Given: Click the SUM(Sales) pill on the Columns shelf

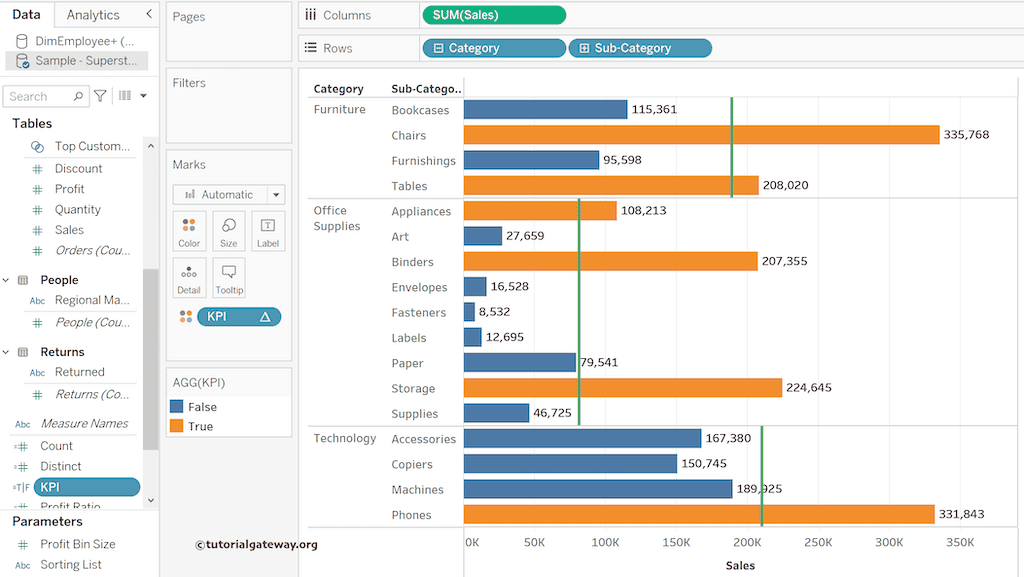Looking at the screenshot, I should tap(493, 15).
